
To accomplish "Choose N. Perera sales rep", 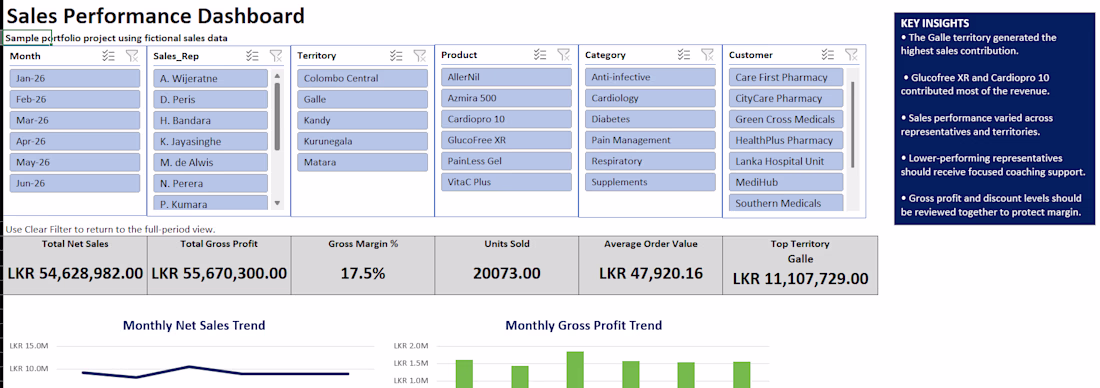I will pyautogui.click(x=210, y=184).
